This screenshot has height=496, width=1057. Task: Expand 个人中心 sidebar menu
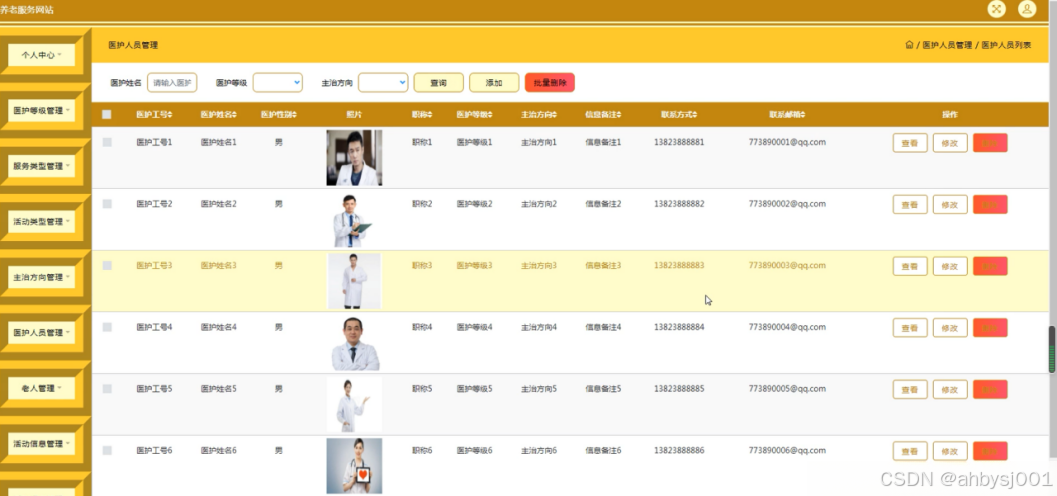pyautogui.click(x=41, y=55)
